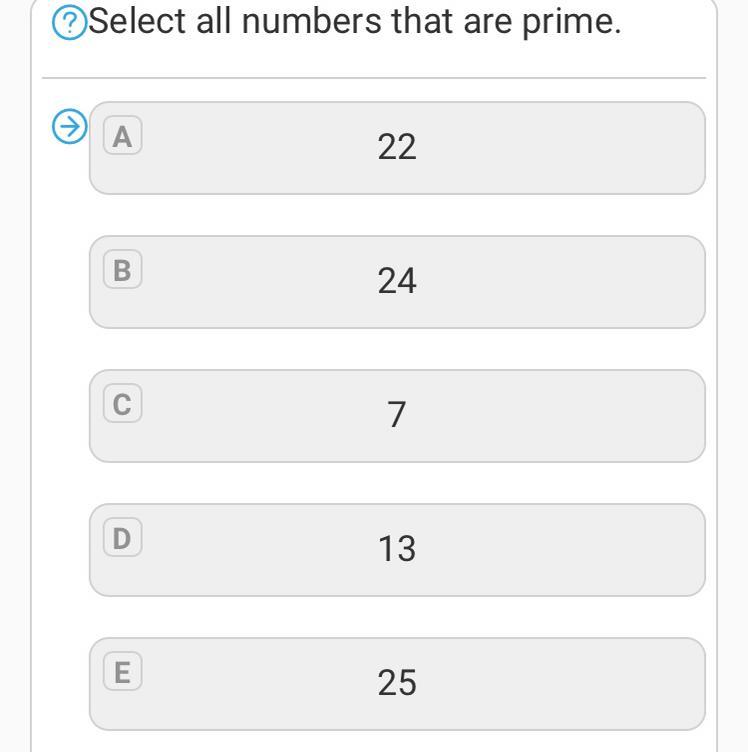748x752 pixels.
Task: Click the number 22 text
Action: point(397,148)
